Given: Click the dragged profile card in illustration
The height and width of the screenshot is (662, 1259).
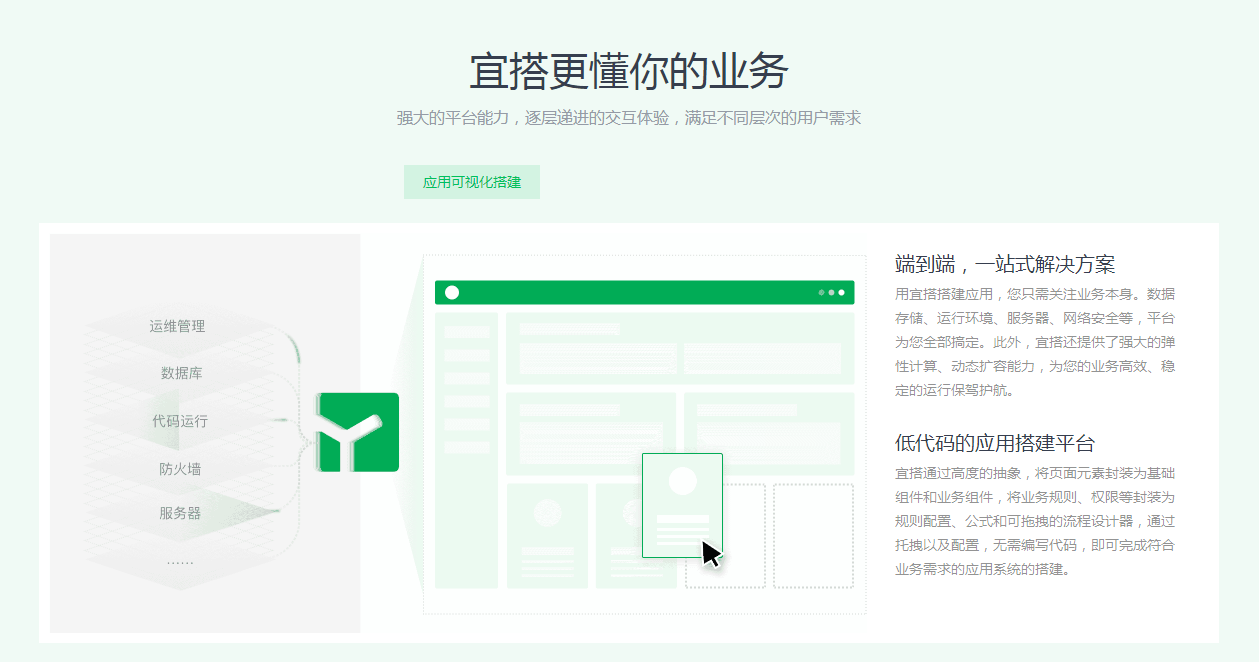Looking at the screenshot, I should (x=682, y=505).
